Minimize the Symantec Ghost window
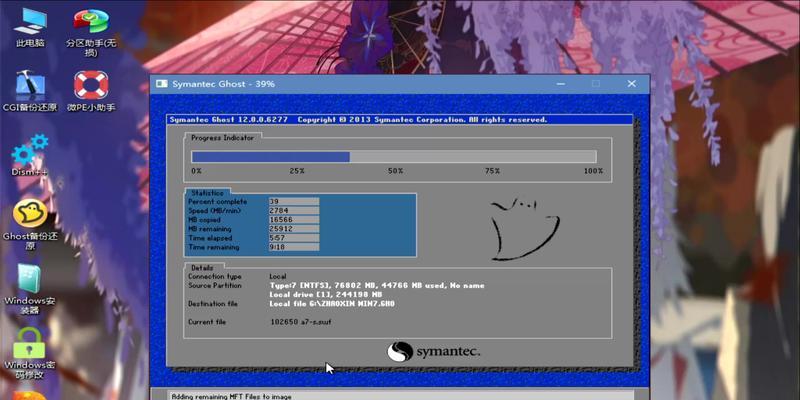 (x=560, y=84)
